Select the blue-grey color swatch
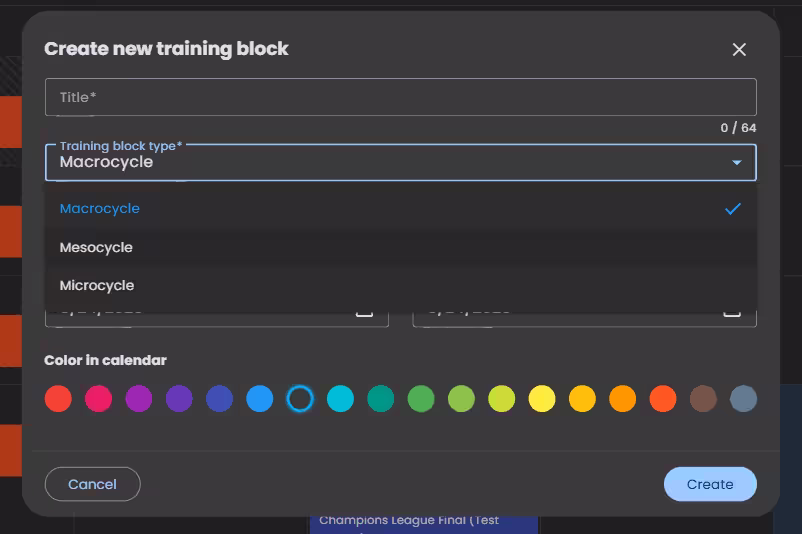This screenshot has height=534, width=802. pyautogui.click(x=743, y=399)
